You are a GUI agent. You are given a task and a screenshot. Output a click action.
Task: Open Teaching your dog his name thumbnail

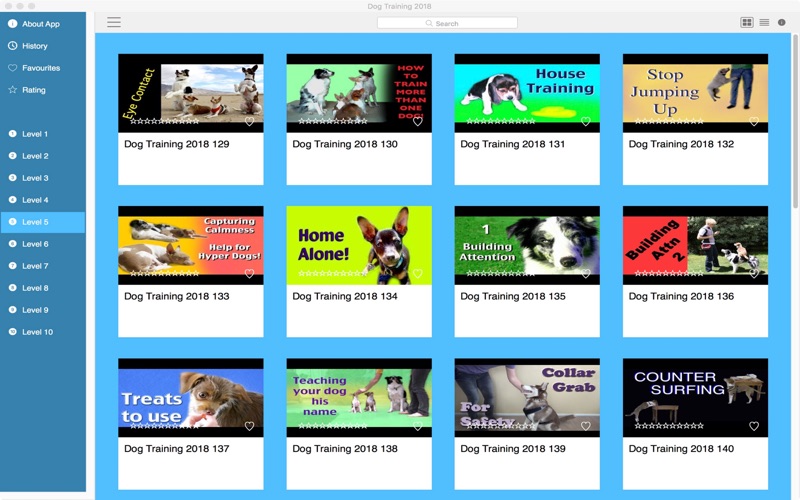tap(359, 397)
